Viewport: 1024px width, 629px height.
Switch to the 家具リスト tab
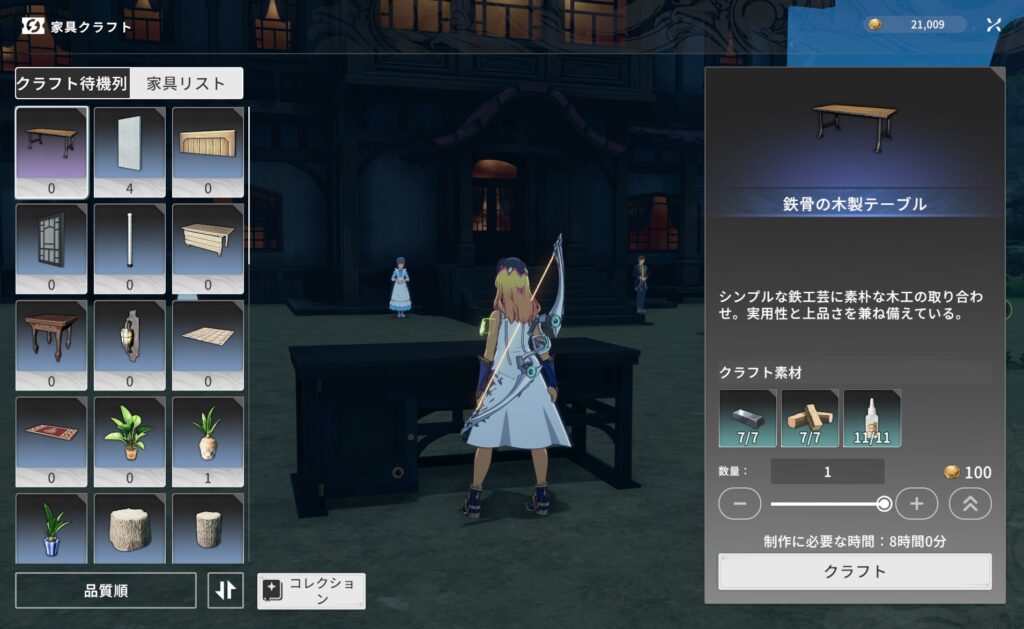click(x=187, y=84)
